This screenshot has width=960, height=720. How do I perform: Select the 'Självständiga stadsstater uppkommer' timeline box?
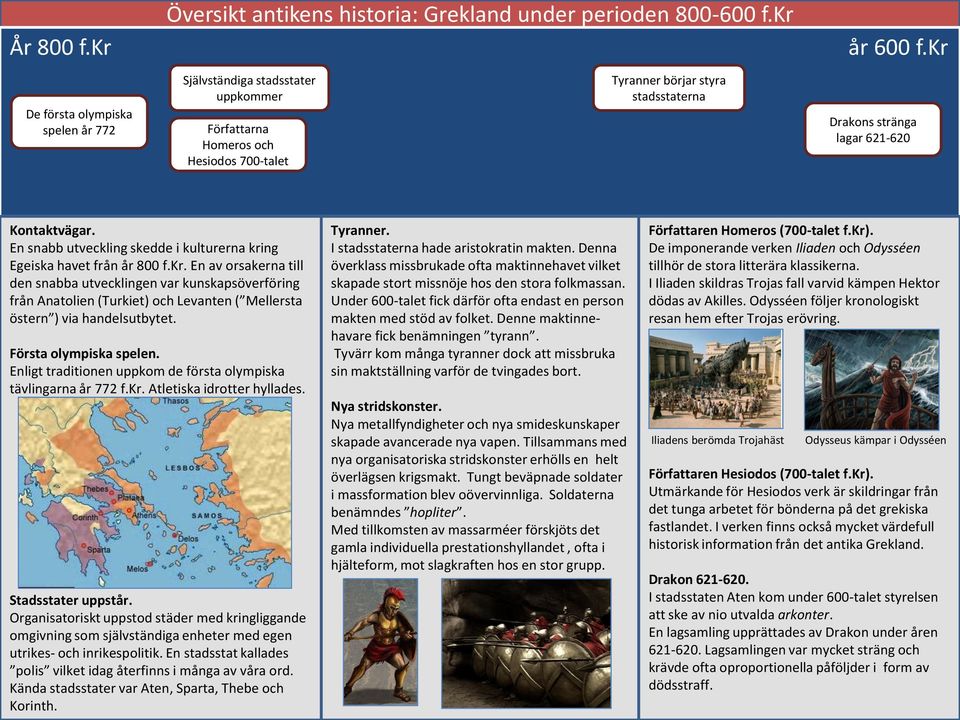[249, 88]
